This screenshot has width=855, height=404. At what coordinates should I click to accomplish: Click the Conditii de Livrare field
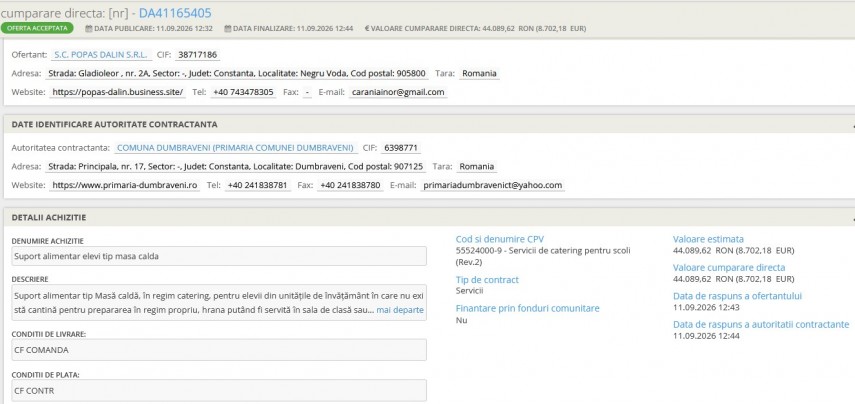[219, 350]
